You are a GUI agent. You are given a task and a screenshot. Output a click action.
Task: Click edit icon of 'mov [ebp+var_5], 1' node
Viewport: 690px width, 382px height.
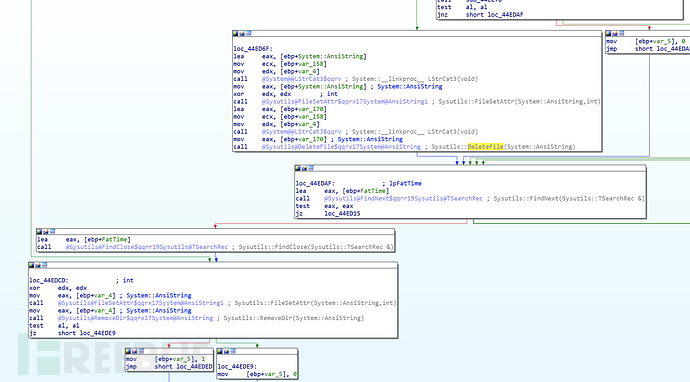[134, 351]
